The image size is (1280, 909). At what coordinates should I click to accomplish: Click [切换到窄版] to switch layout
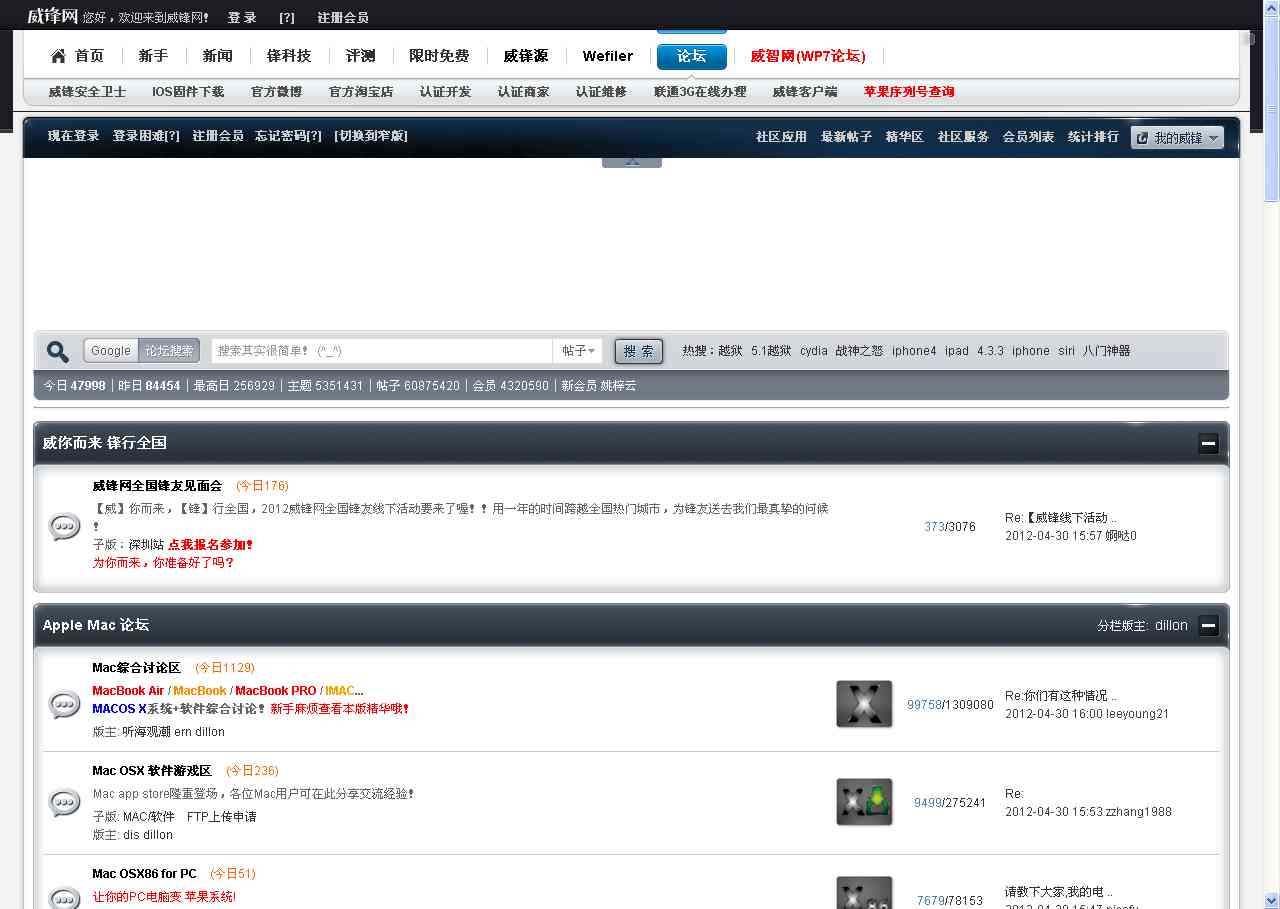tap(371, 136)
